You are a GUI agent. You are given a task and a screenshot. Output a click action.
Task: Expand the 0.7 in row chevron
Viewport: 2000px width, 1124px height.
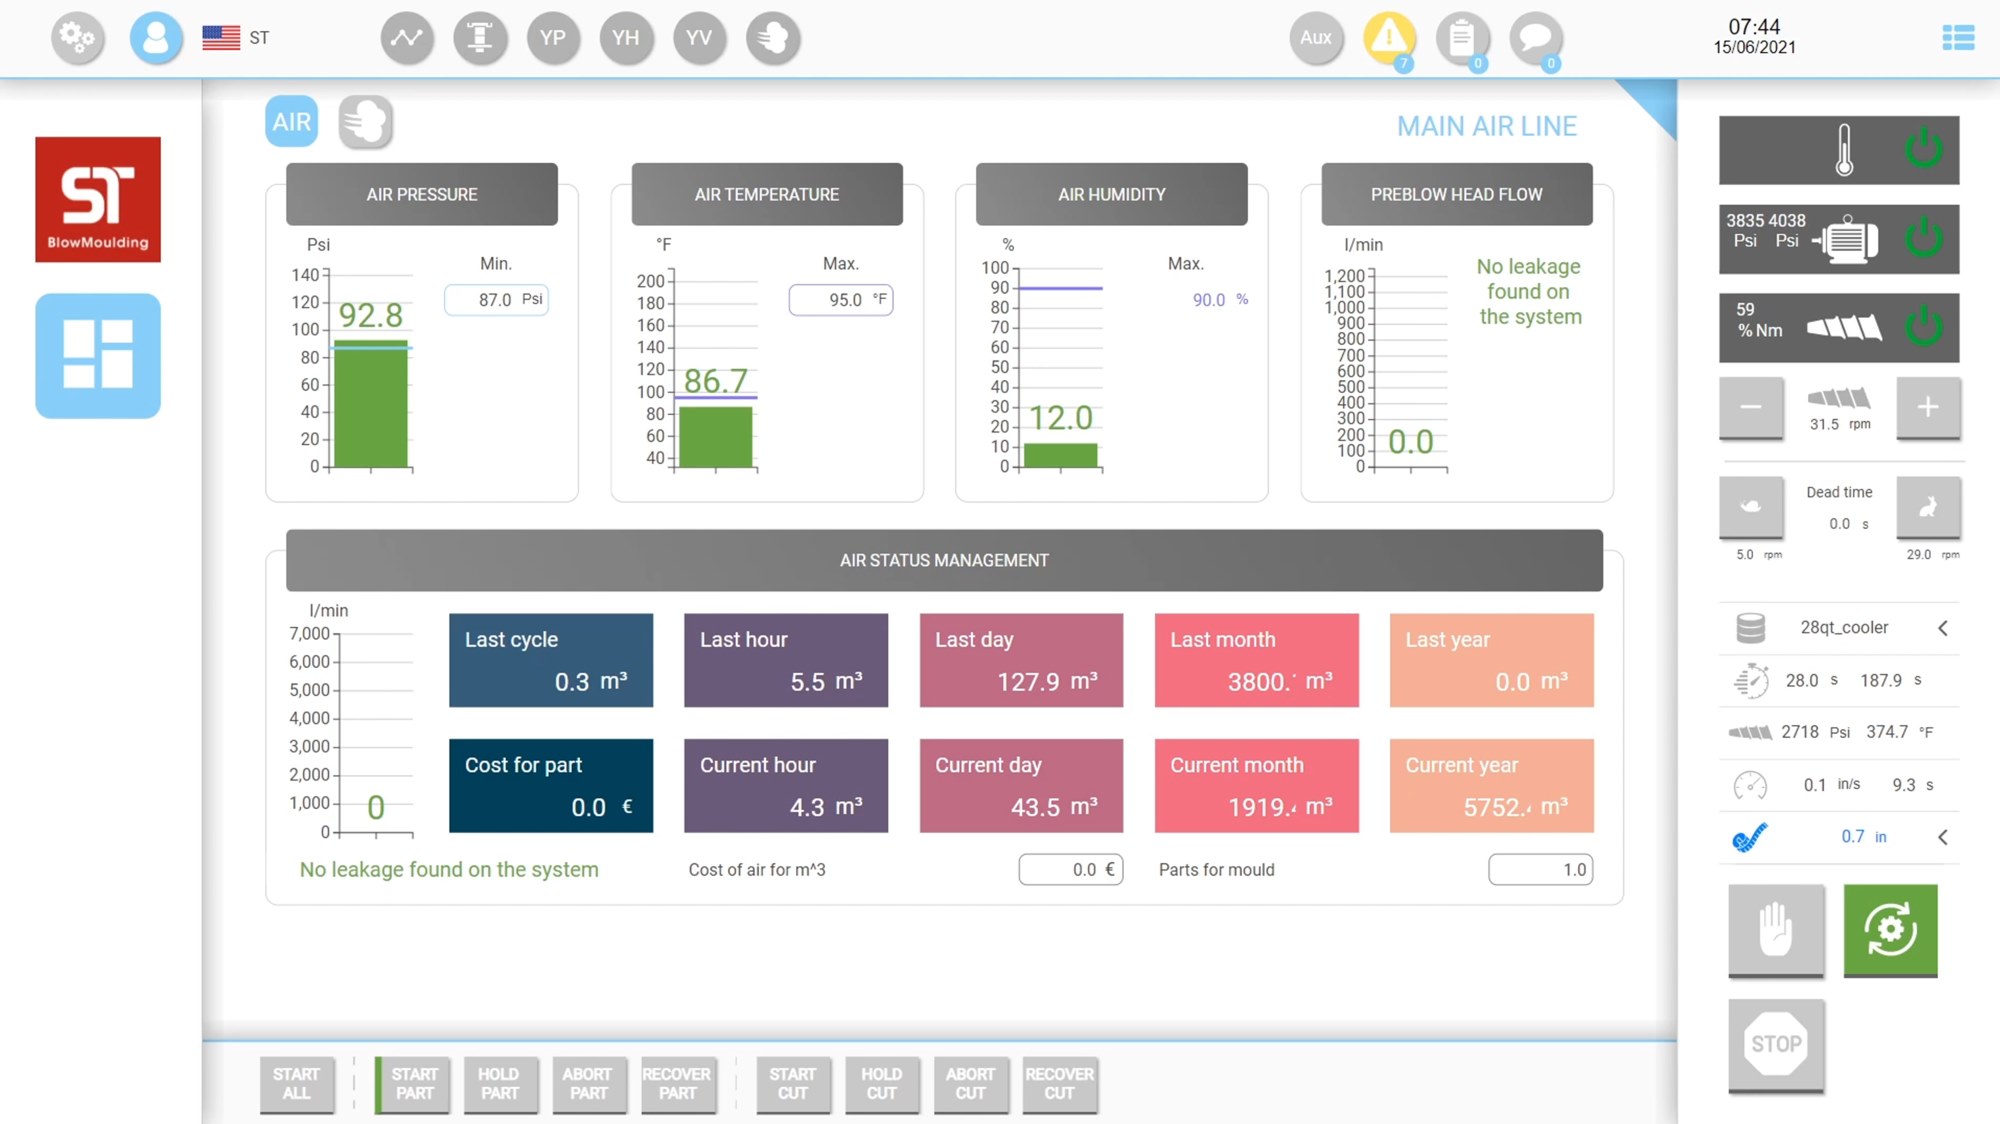(x=1942, y=837)
